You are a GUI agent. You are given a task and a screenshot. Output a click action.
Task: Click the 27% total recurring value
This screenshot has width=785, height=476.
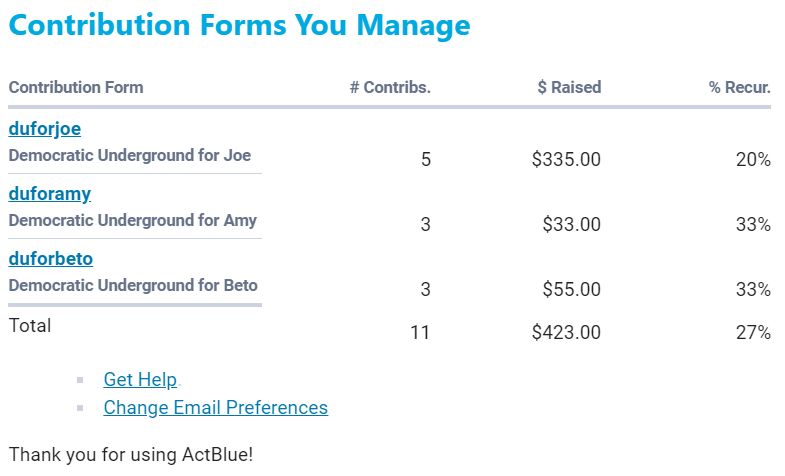753,332
